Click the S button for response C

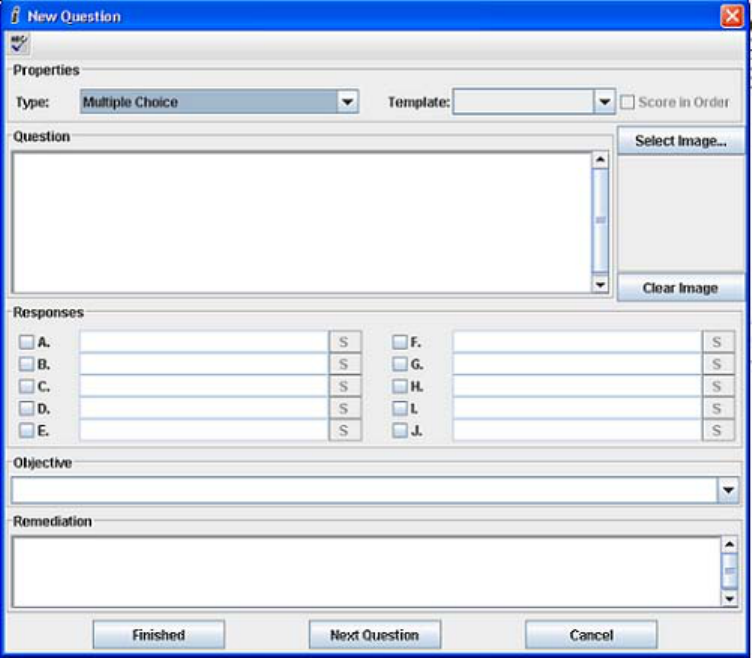click(x=345, y=386)
